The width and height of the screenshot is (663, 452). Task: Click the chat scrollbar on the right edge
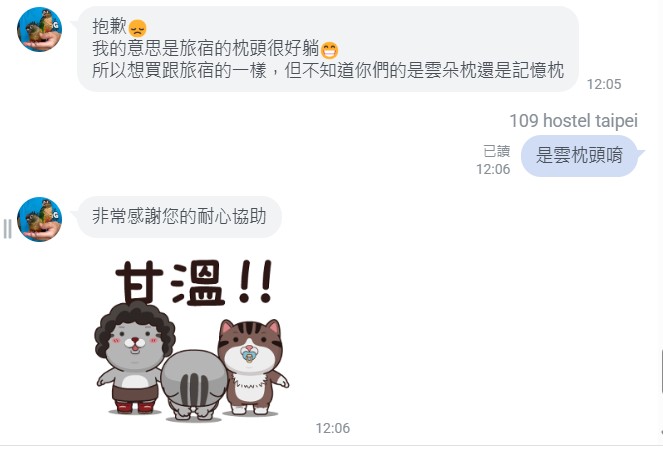tap(661, 371)
